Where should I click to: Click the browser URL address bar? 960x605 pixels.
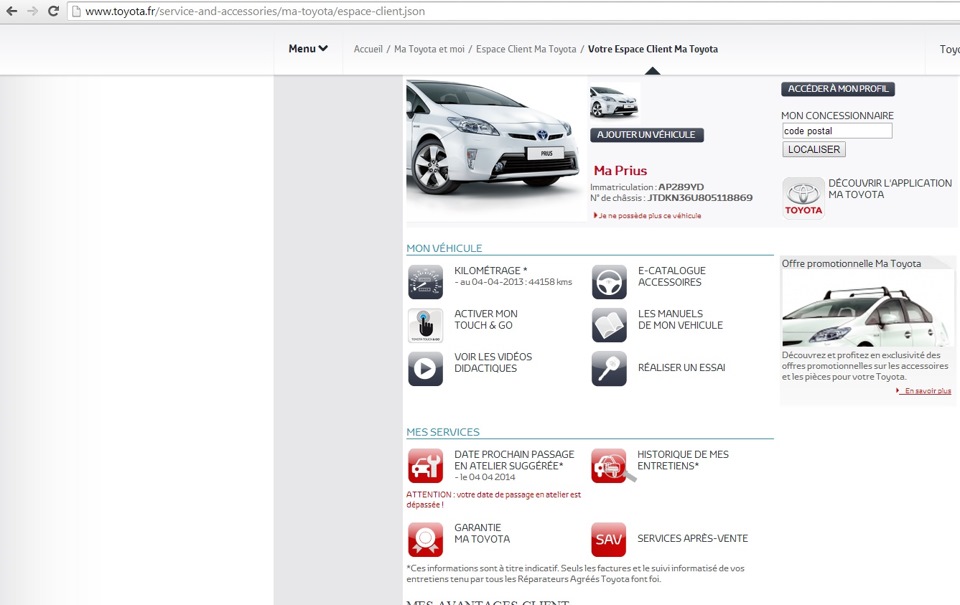coord(514,11)
